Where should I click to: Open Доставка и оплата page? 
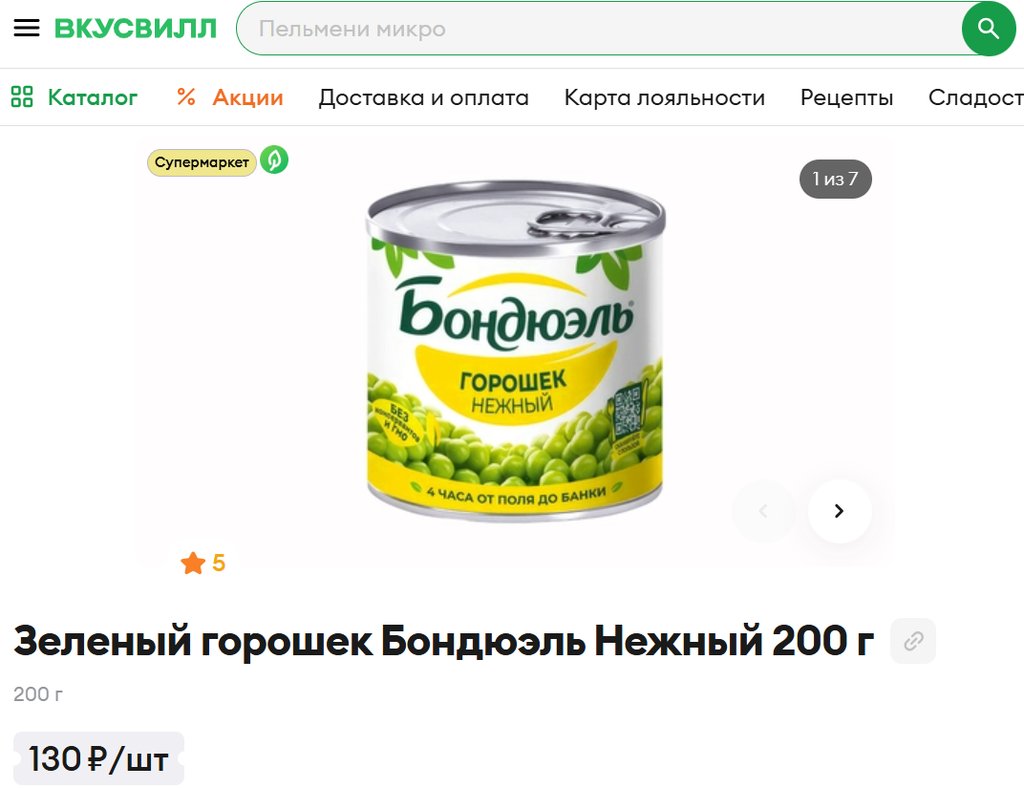coord(424,97)
